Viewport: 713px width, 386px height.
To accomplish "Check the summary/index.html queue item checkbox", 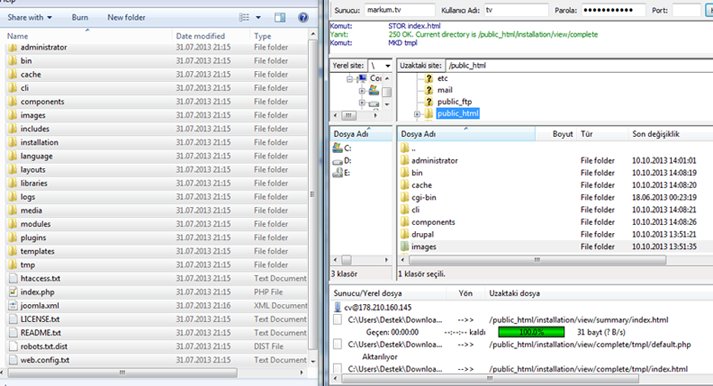I will tap(337, 320).
